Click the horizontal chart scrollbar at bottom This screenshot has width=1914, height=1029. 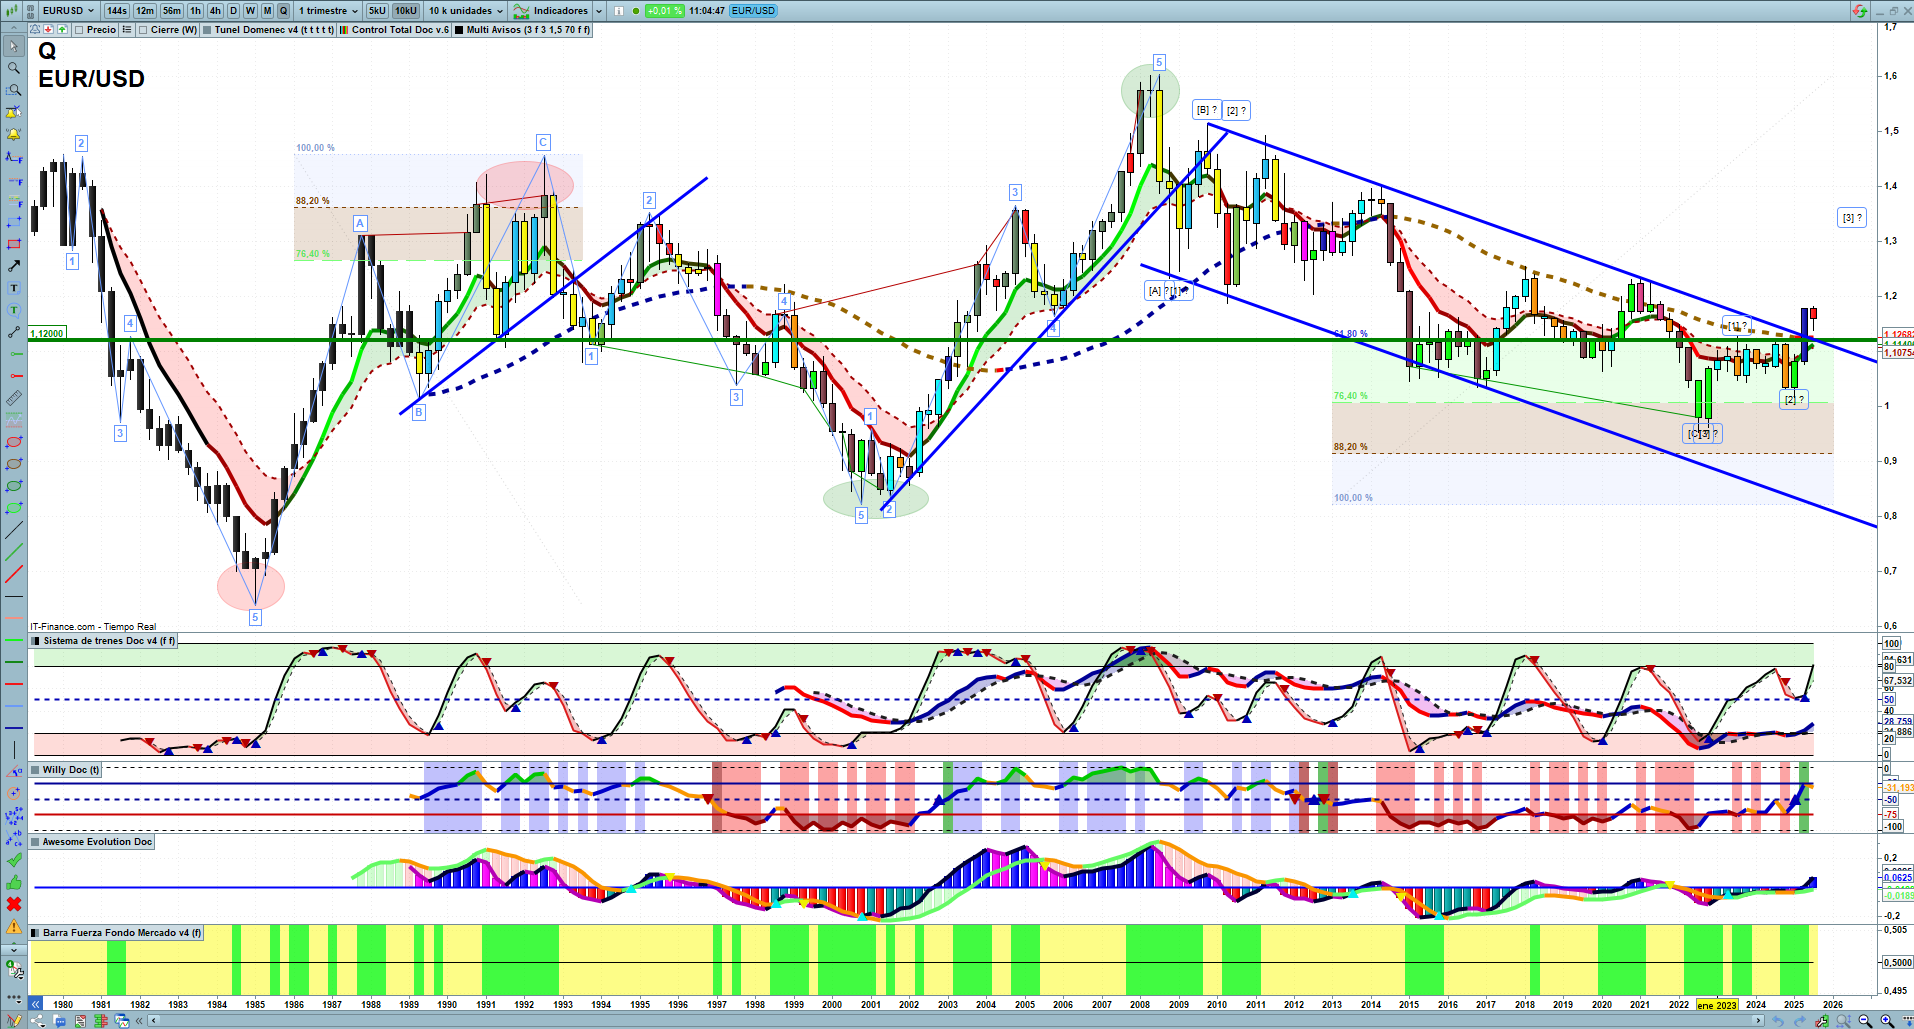(955, 1021)
